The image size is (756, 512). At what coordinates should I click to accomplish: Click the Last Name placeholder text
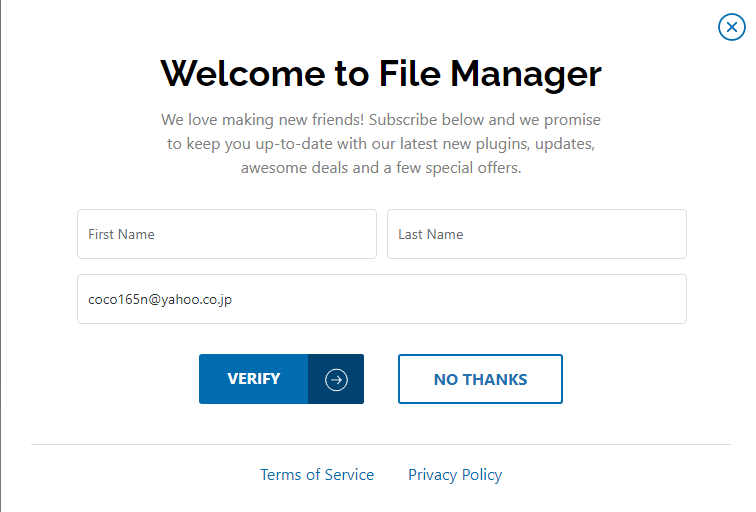[x=431, y=234]
